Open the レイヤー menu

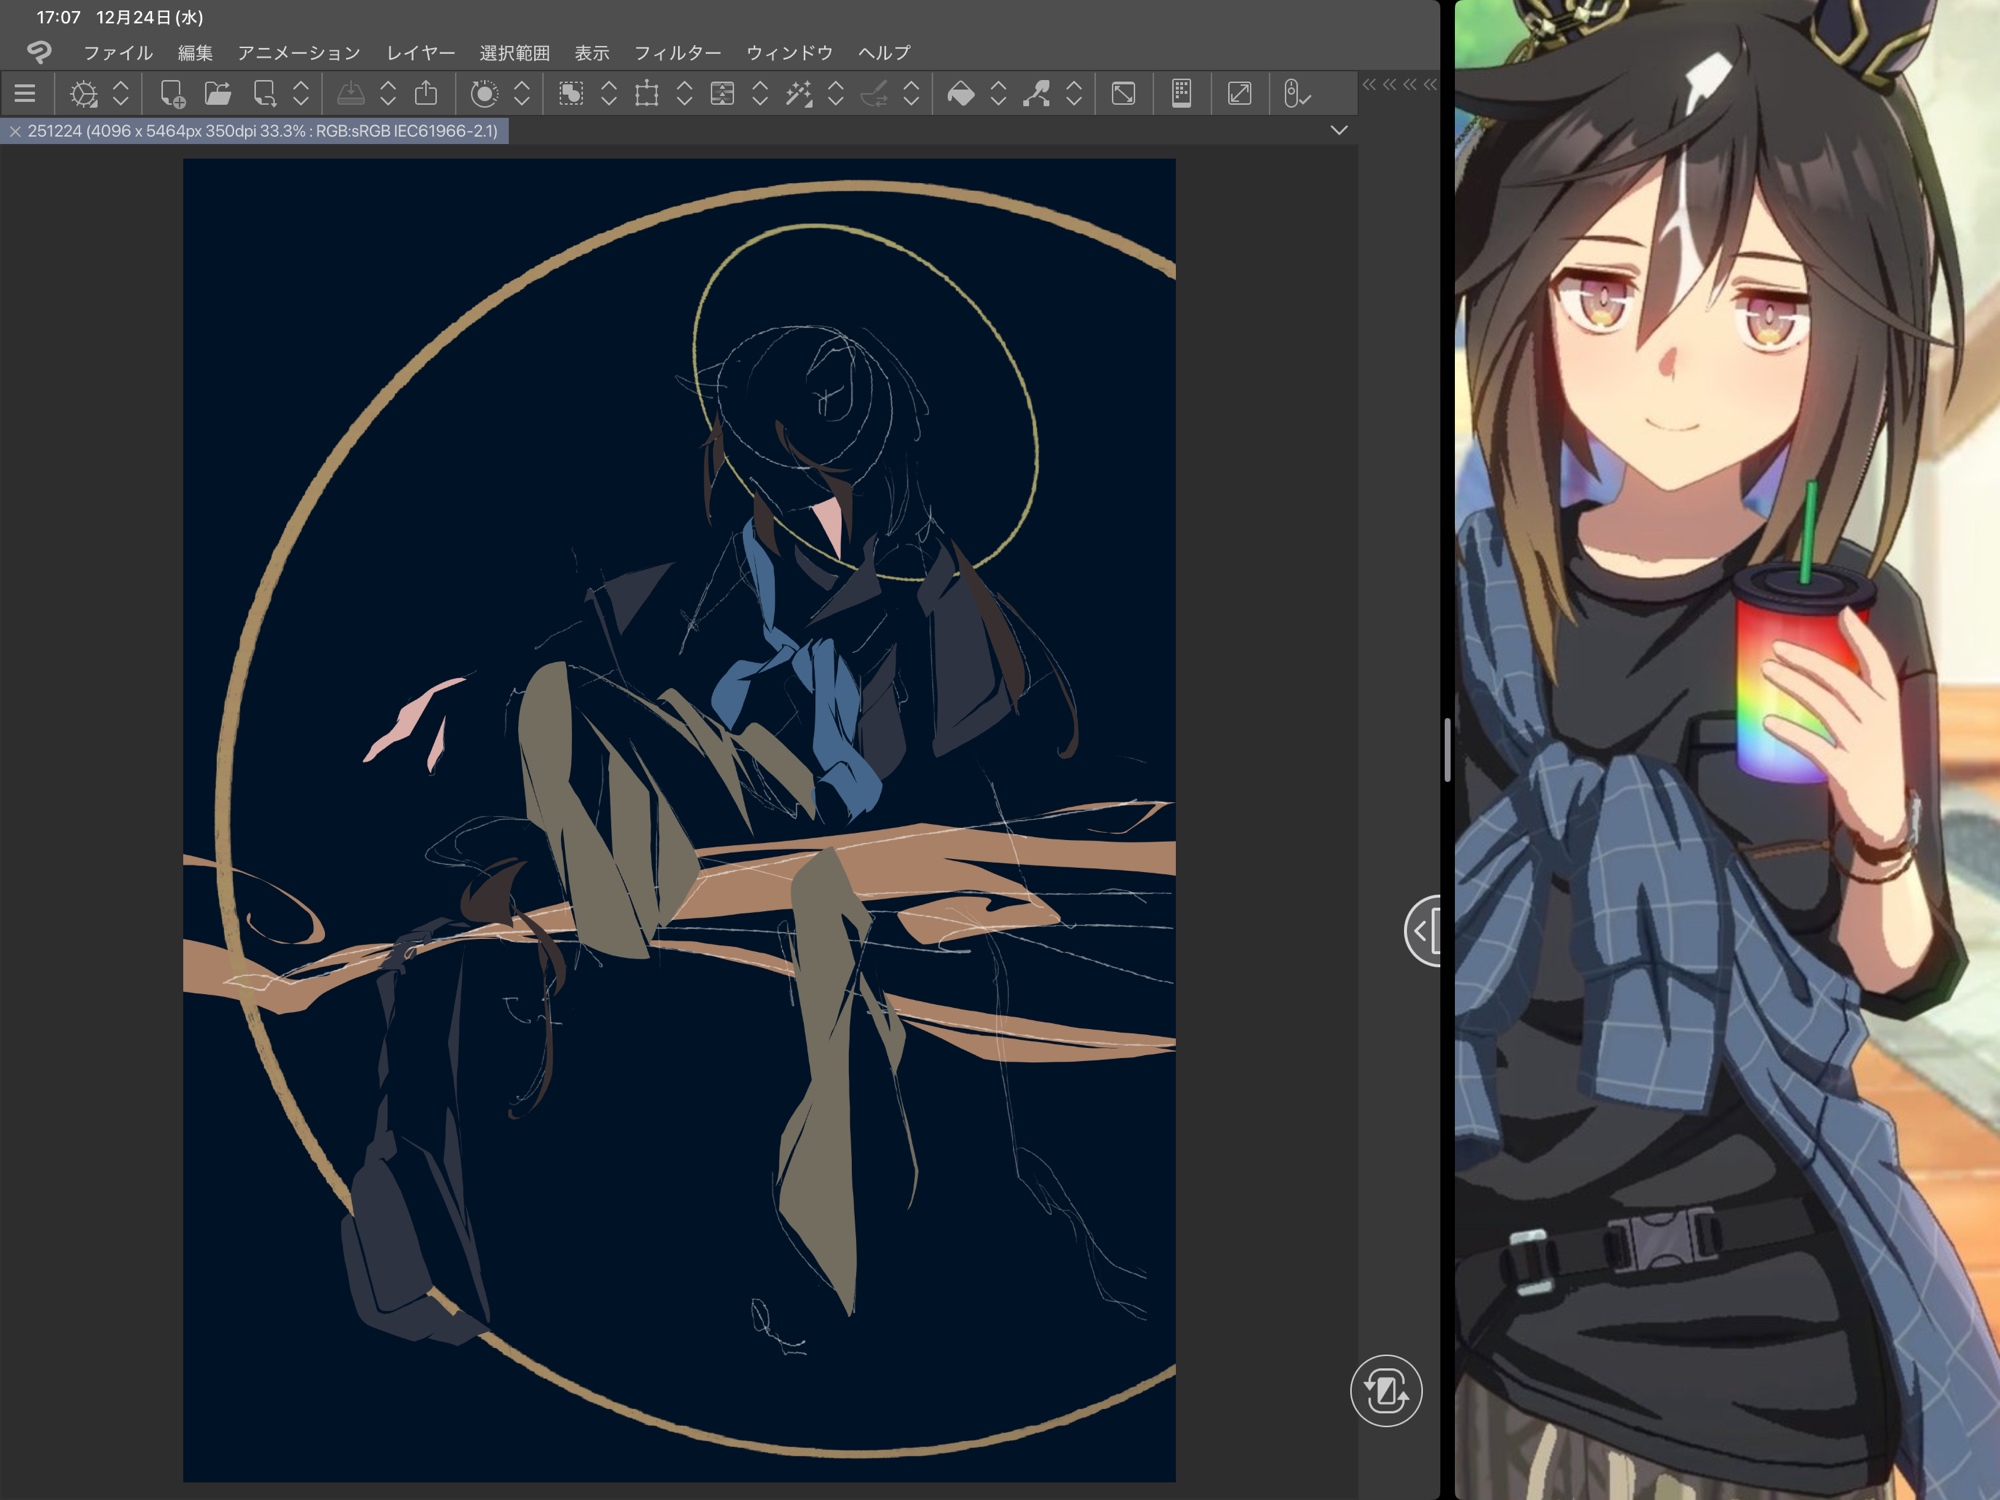point(420,53)
